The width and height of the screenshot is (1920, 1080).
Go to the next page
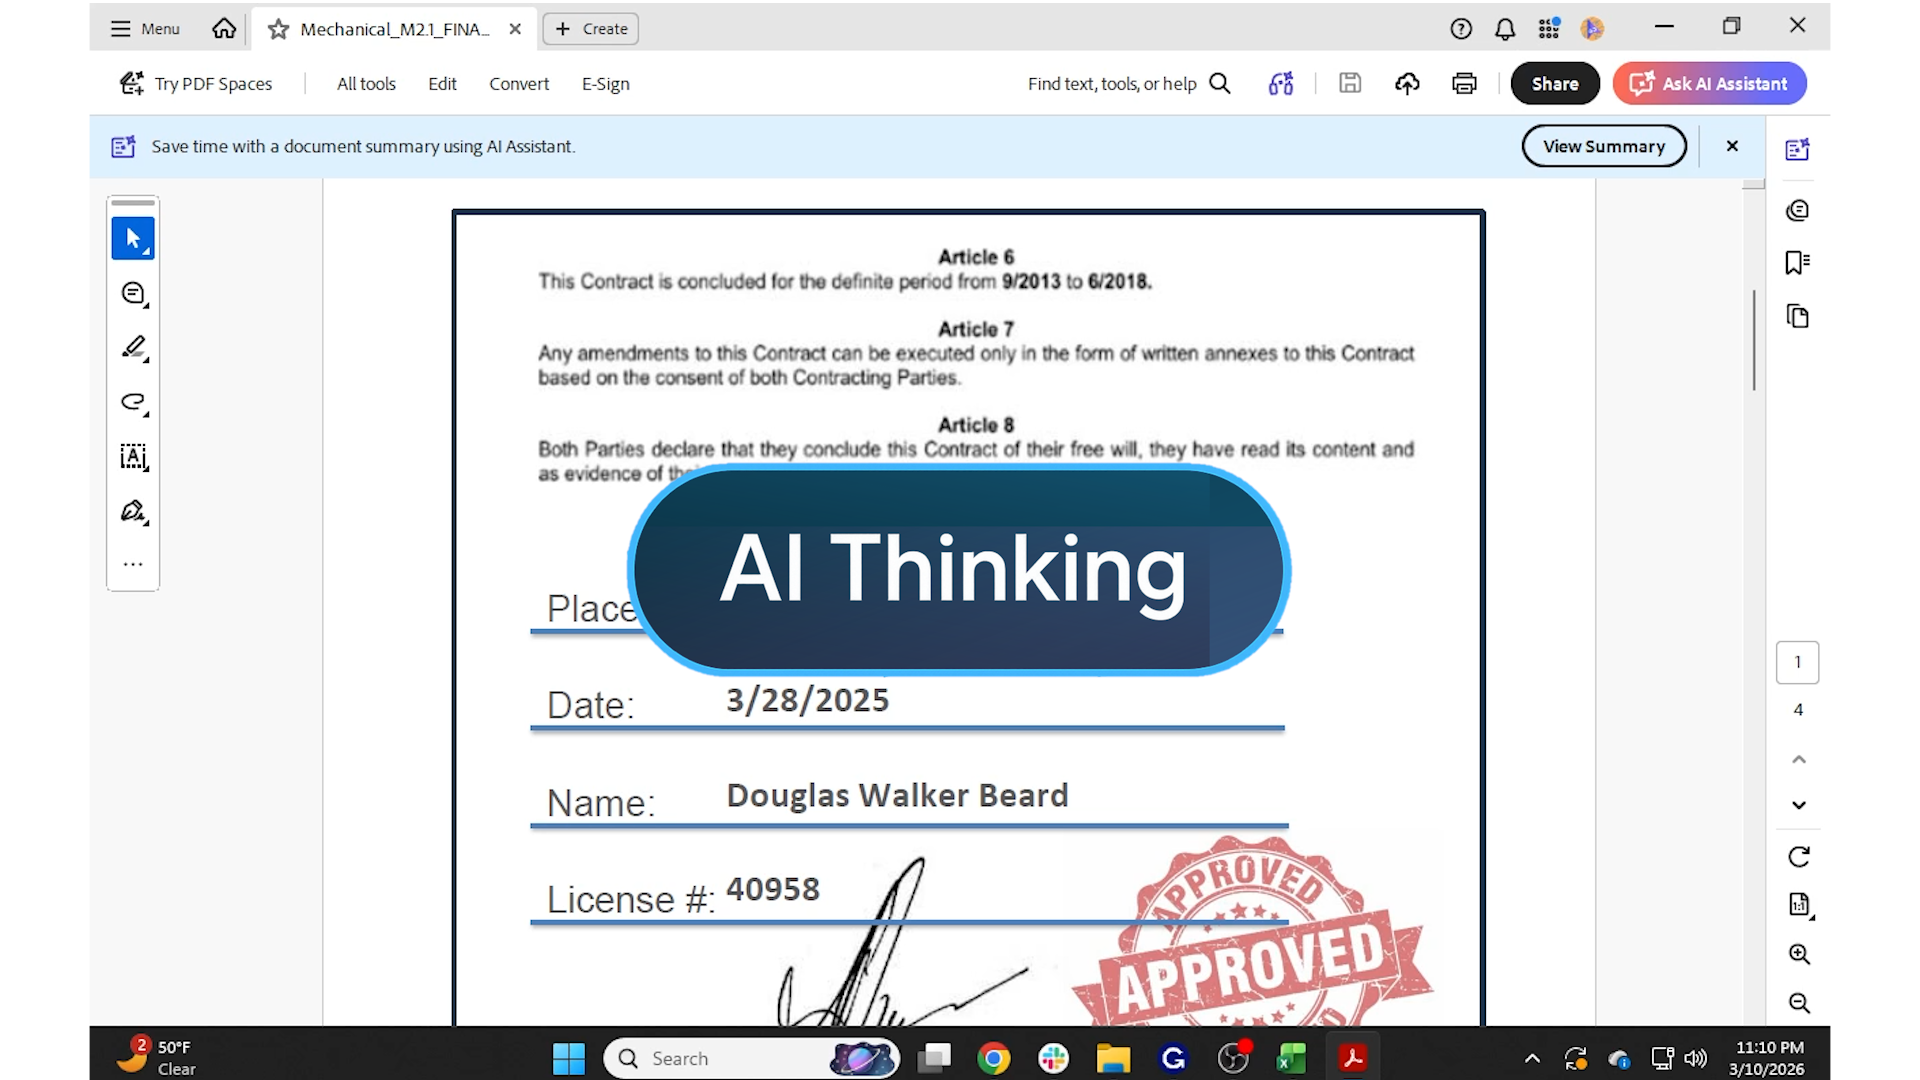1799,805
